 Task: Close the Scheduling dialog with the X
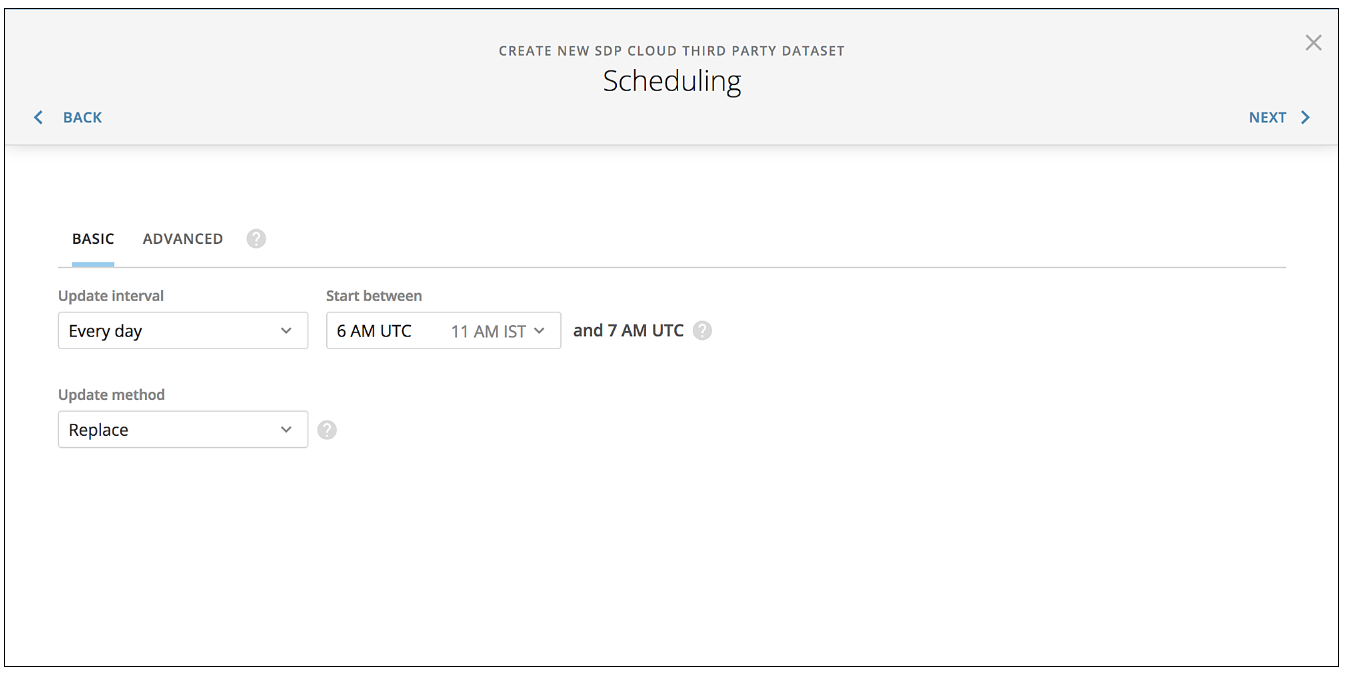click(x=1313, y=43)
